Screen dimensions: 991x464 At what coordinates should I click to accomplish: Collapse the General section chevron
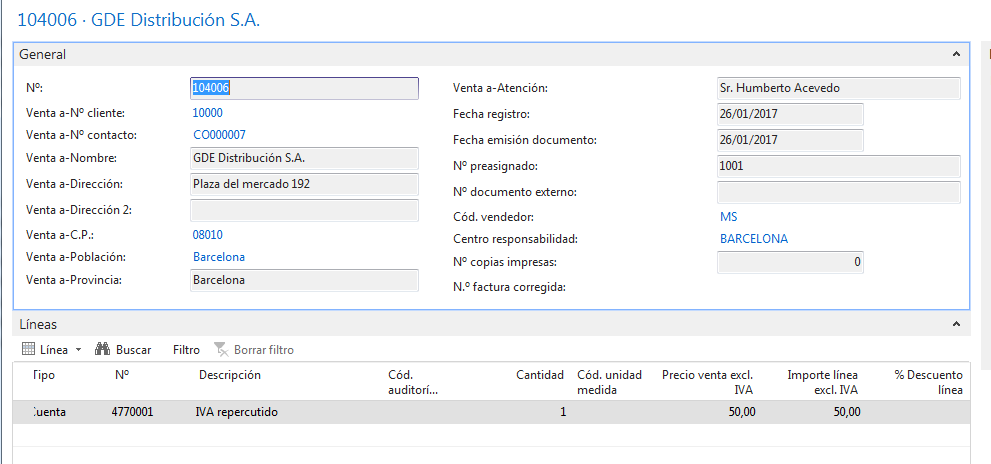tap(956, 54)
